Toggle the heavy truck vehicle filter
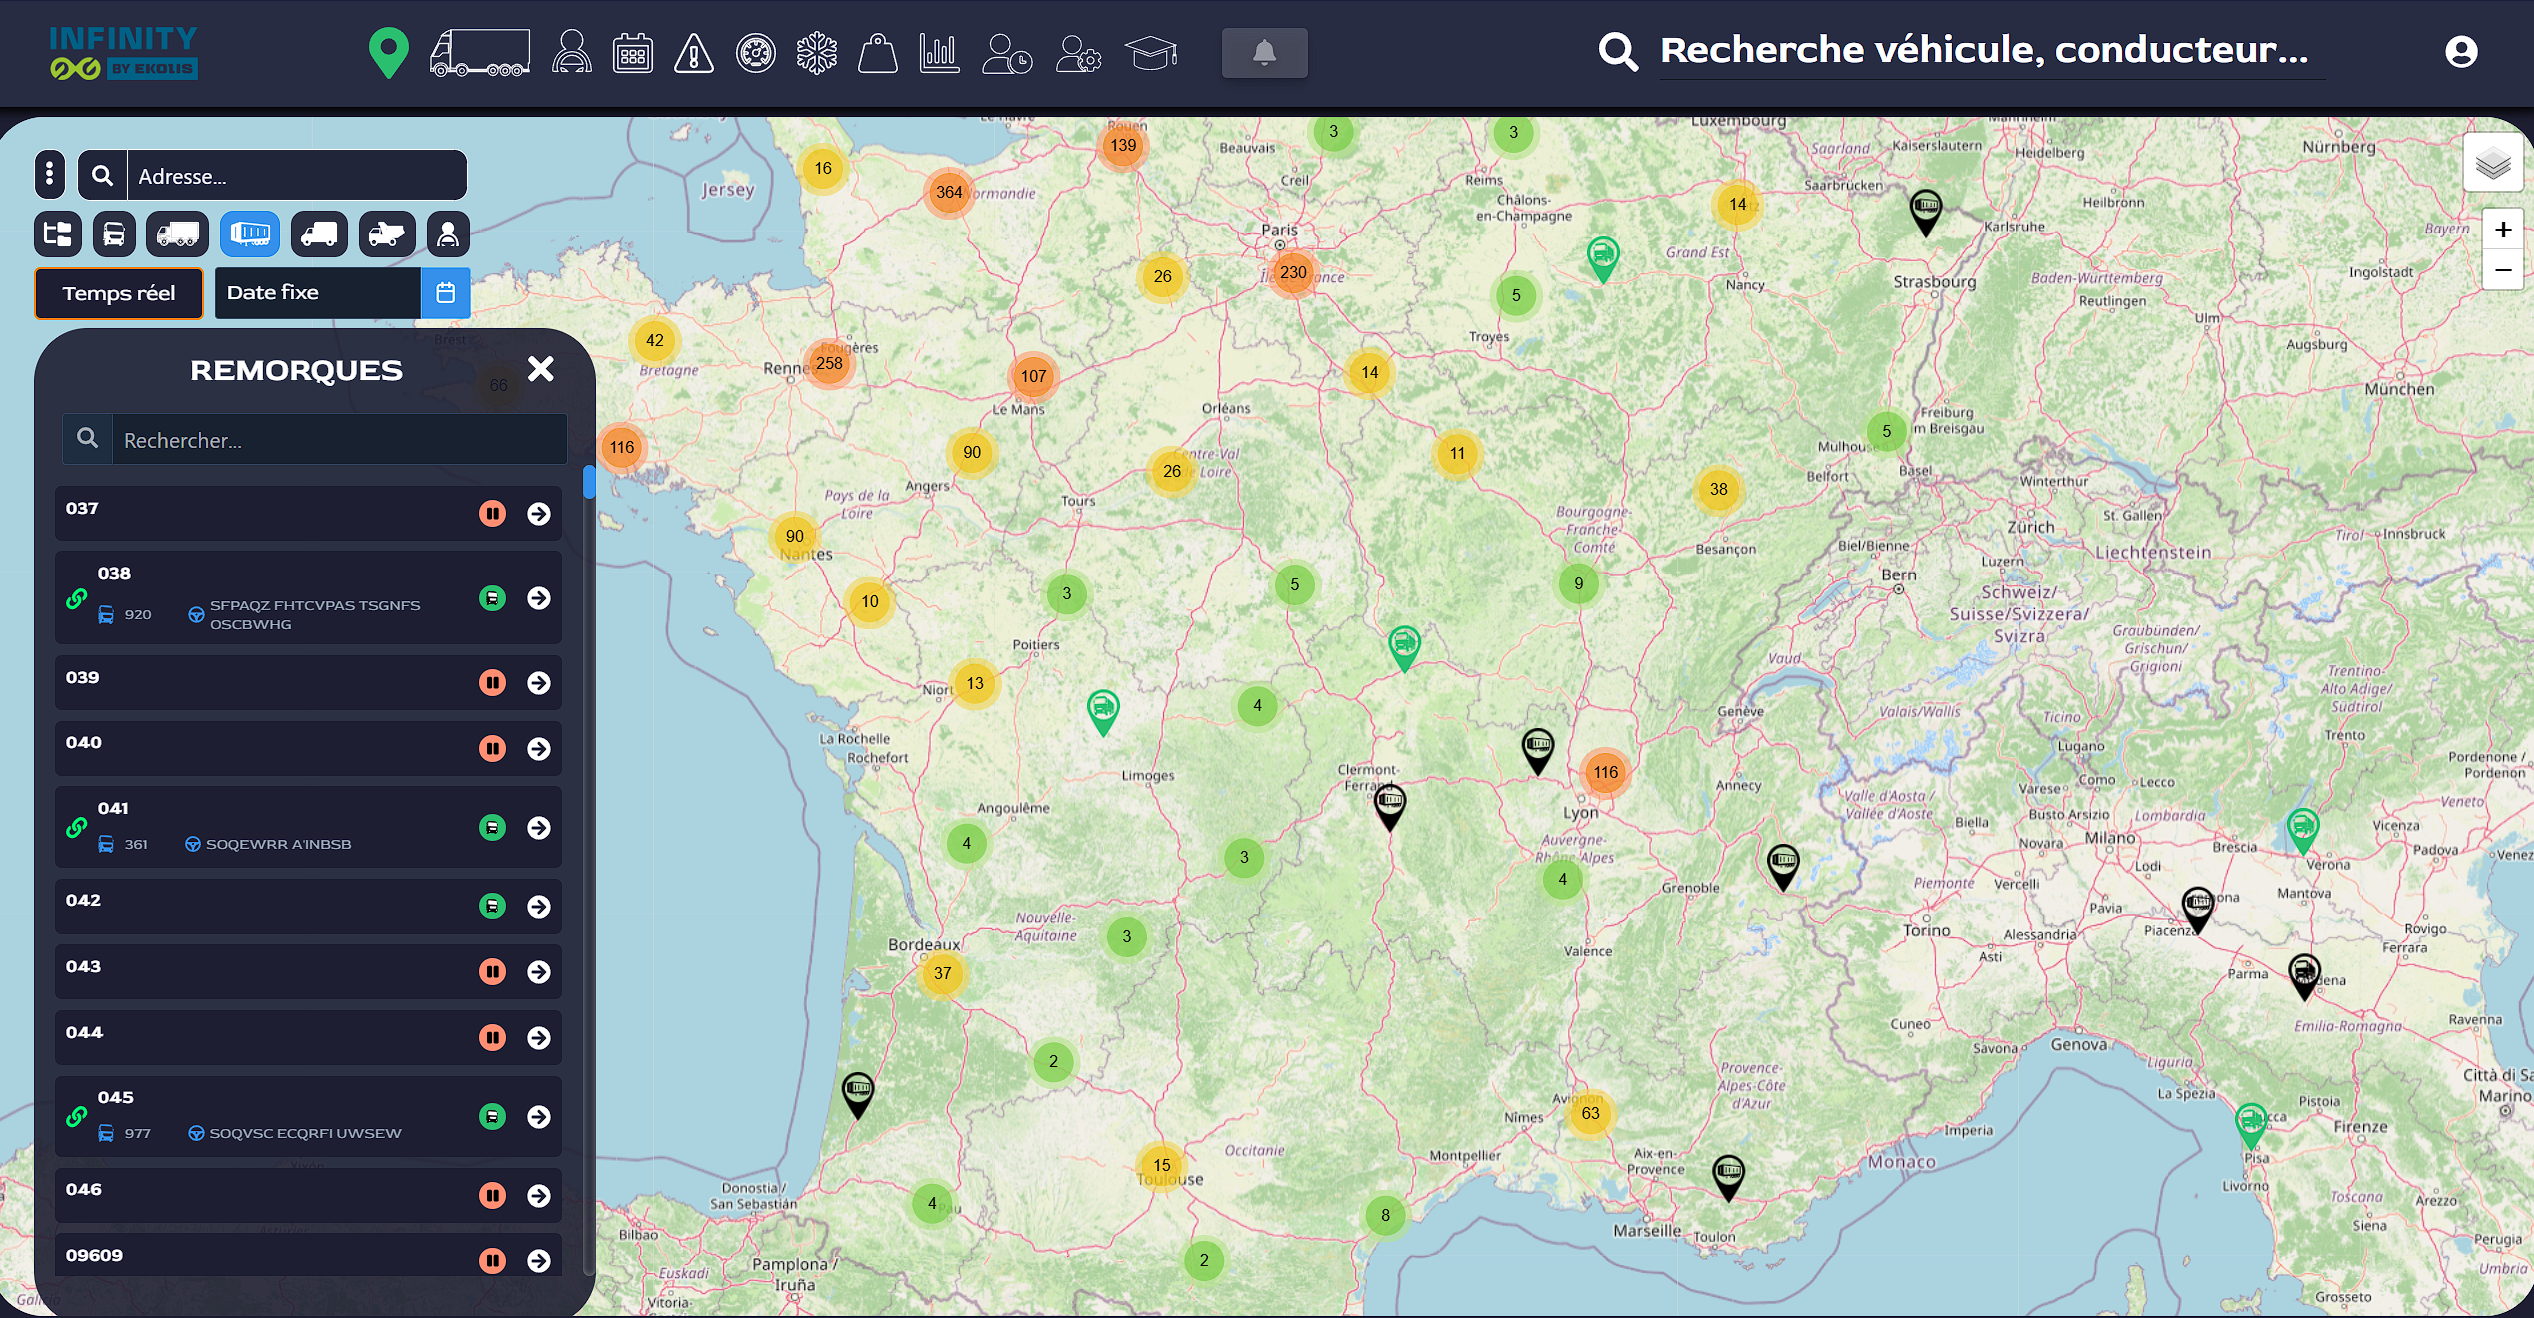This screenshot has height=1318, width=2534. coord(177,234)
